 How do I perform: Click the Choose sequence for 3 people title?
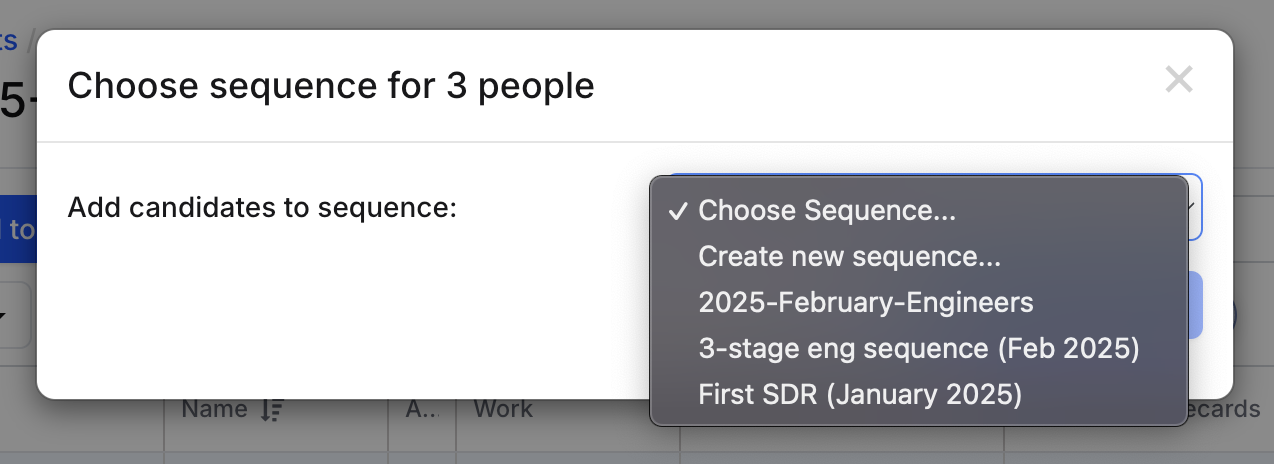click(x=331, y=86)
